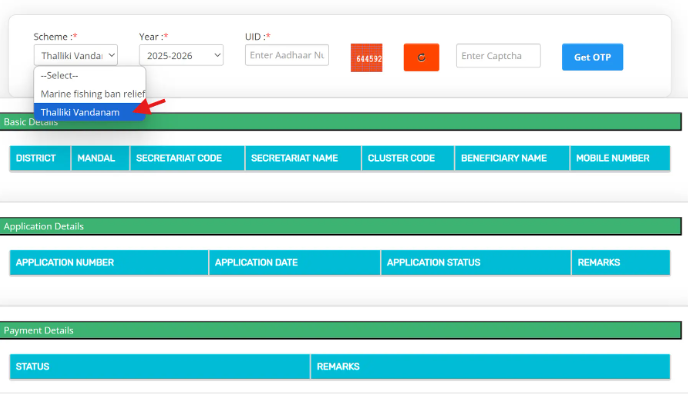This screenshot has height=394, width=688.
Task: Click the Application Details section bar
Action: coord(340,226)
